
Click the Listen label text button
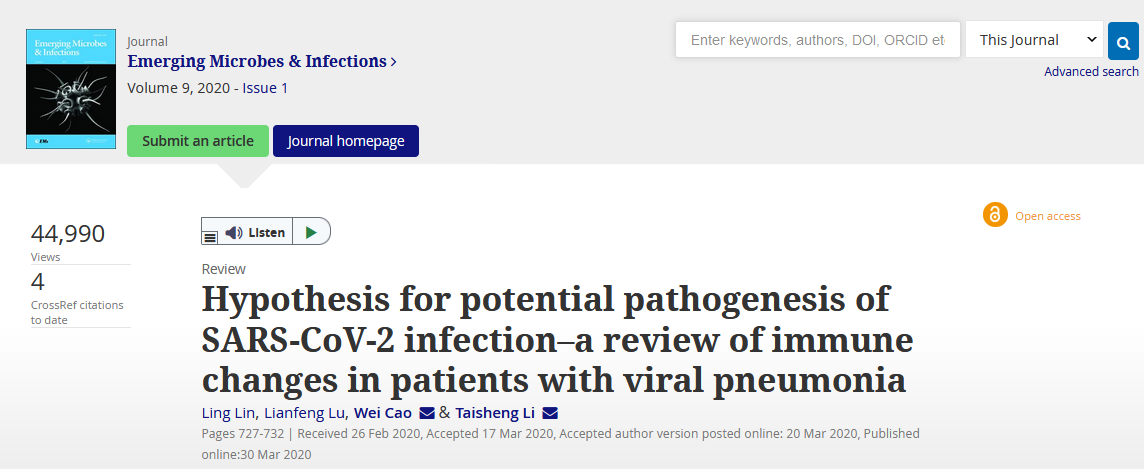(x=266, y=233)
